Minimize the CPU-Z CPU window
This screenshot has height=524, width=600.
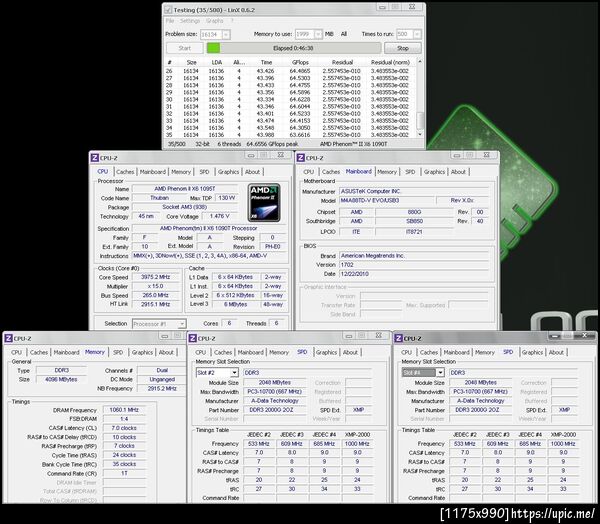tap(251, 155)
